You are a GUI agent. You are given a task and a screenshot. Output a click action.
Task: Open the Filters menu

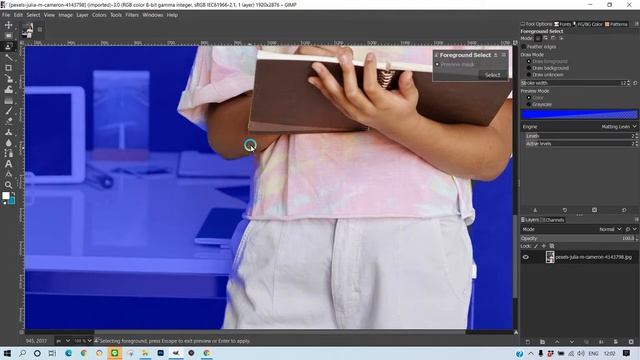tap(132, 15)
